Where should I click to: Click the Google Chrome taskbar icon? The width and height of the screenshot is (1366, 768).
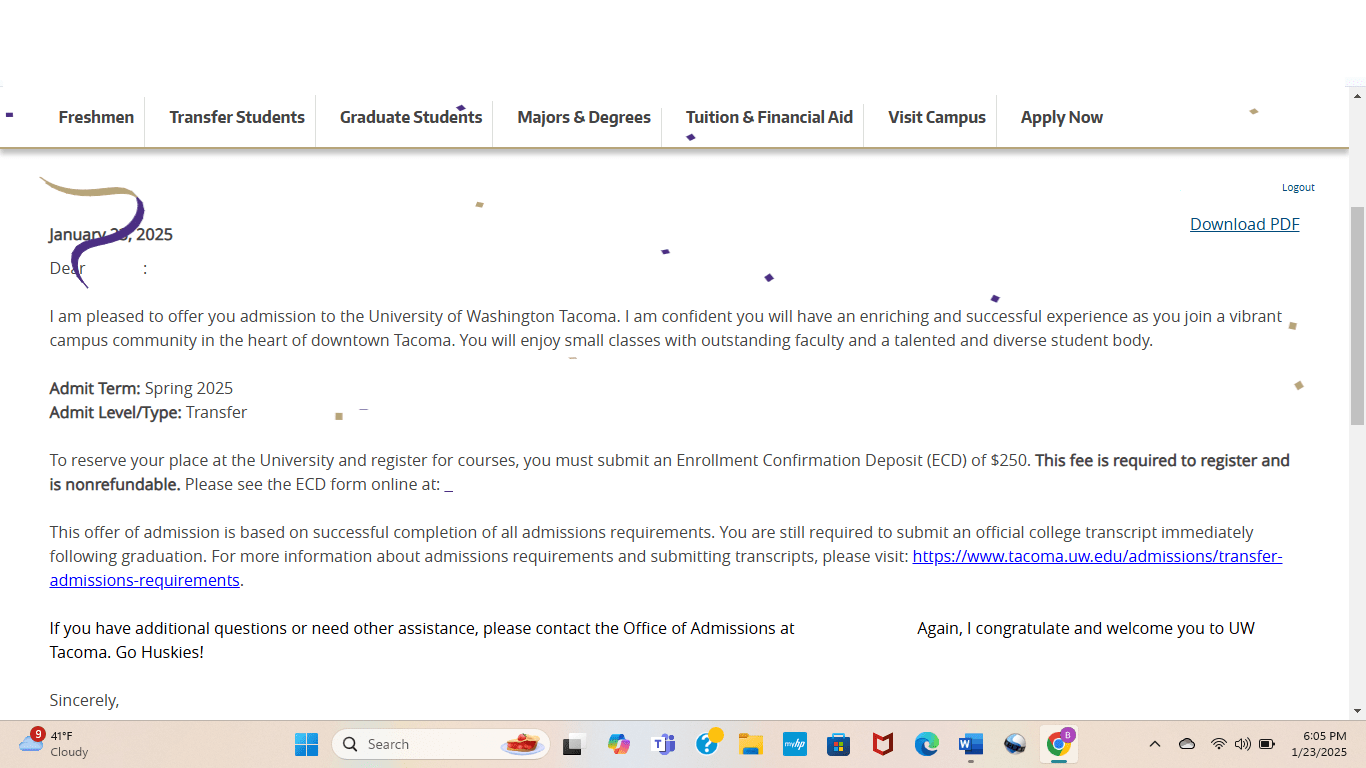click(1058, 744)
